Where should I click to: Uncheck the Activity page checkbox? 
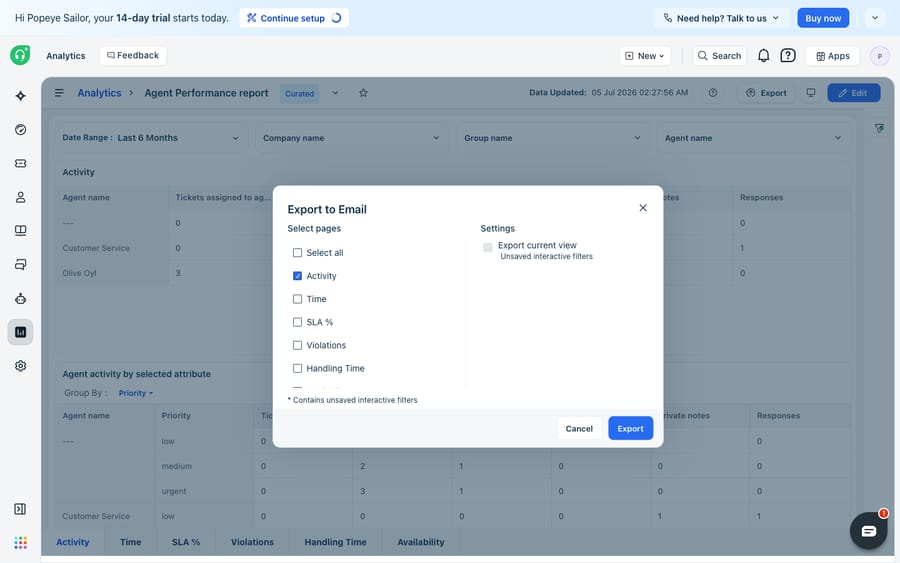click(297, 276)
